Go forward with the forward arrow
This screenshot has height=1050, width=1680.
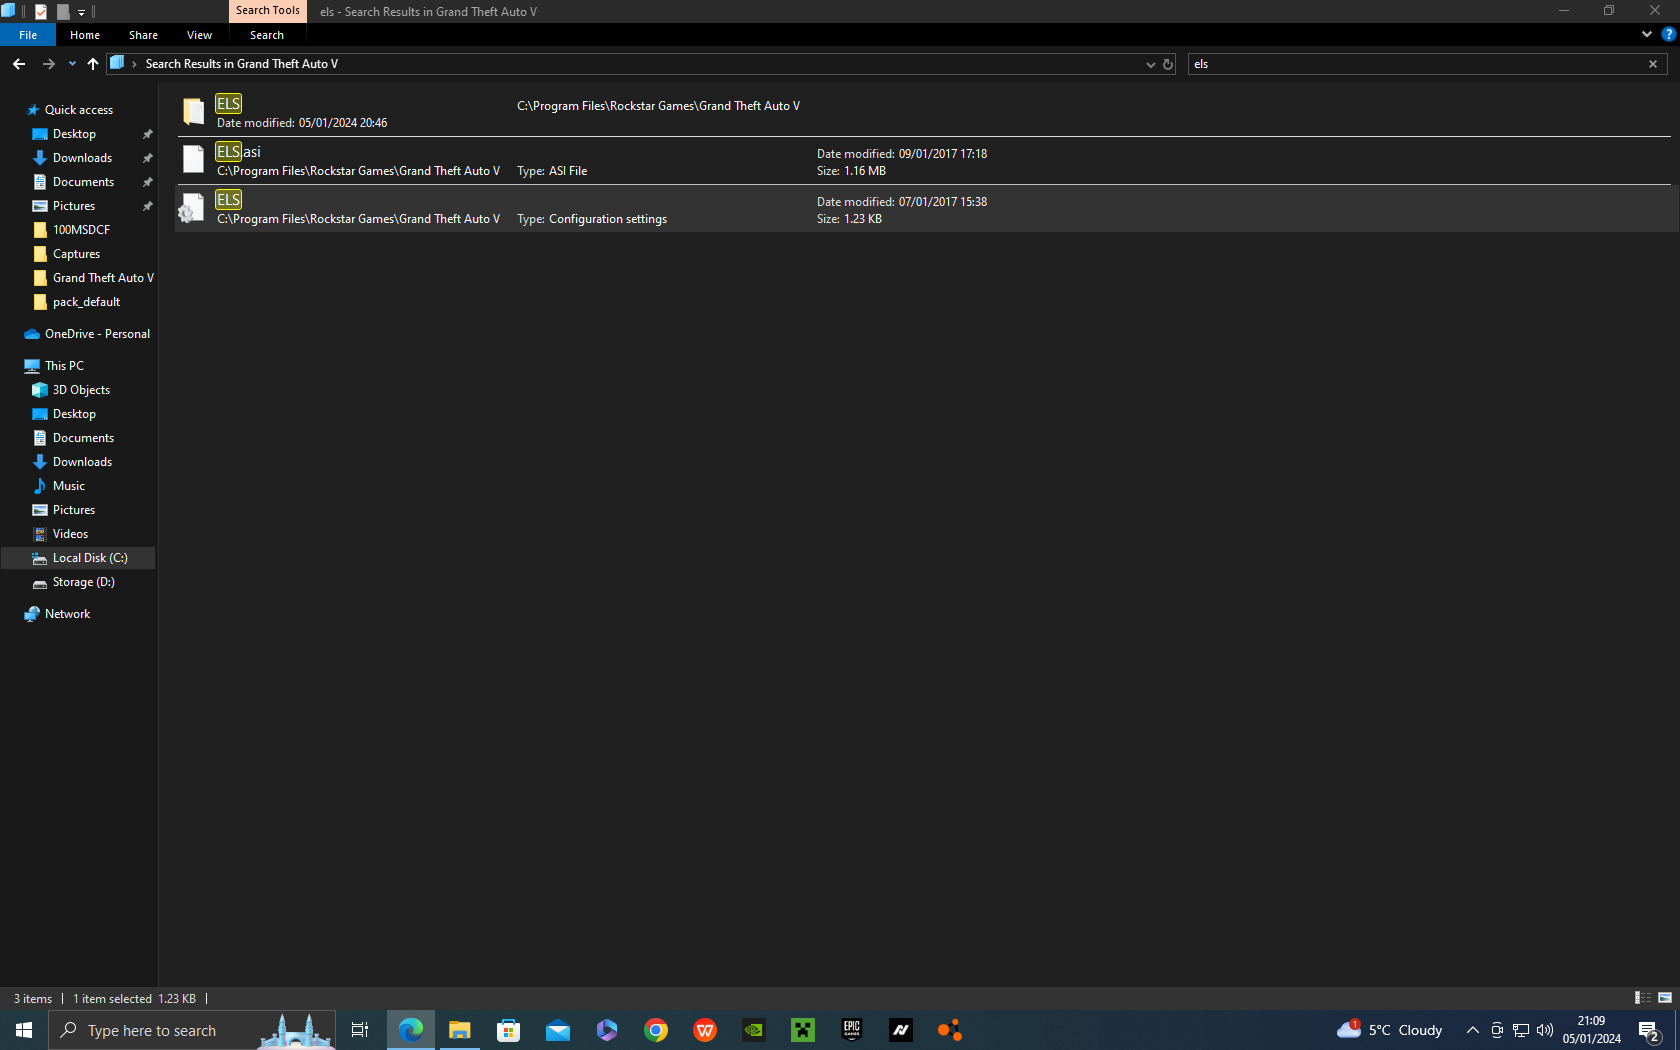click(48, 64)
